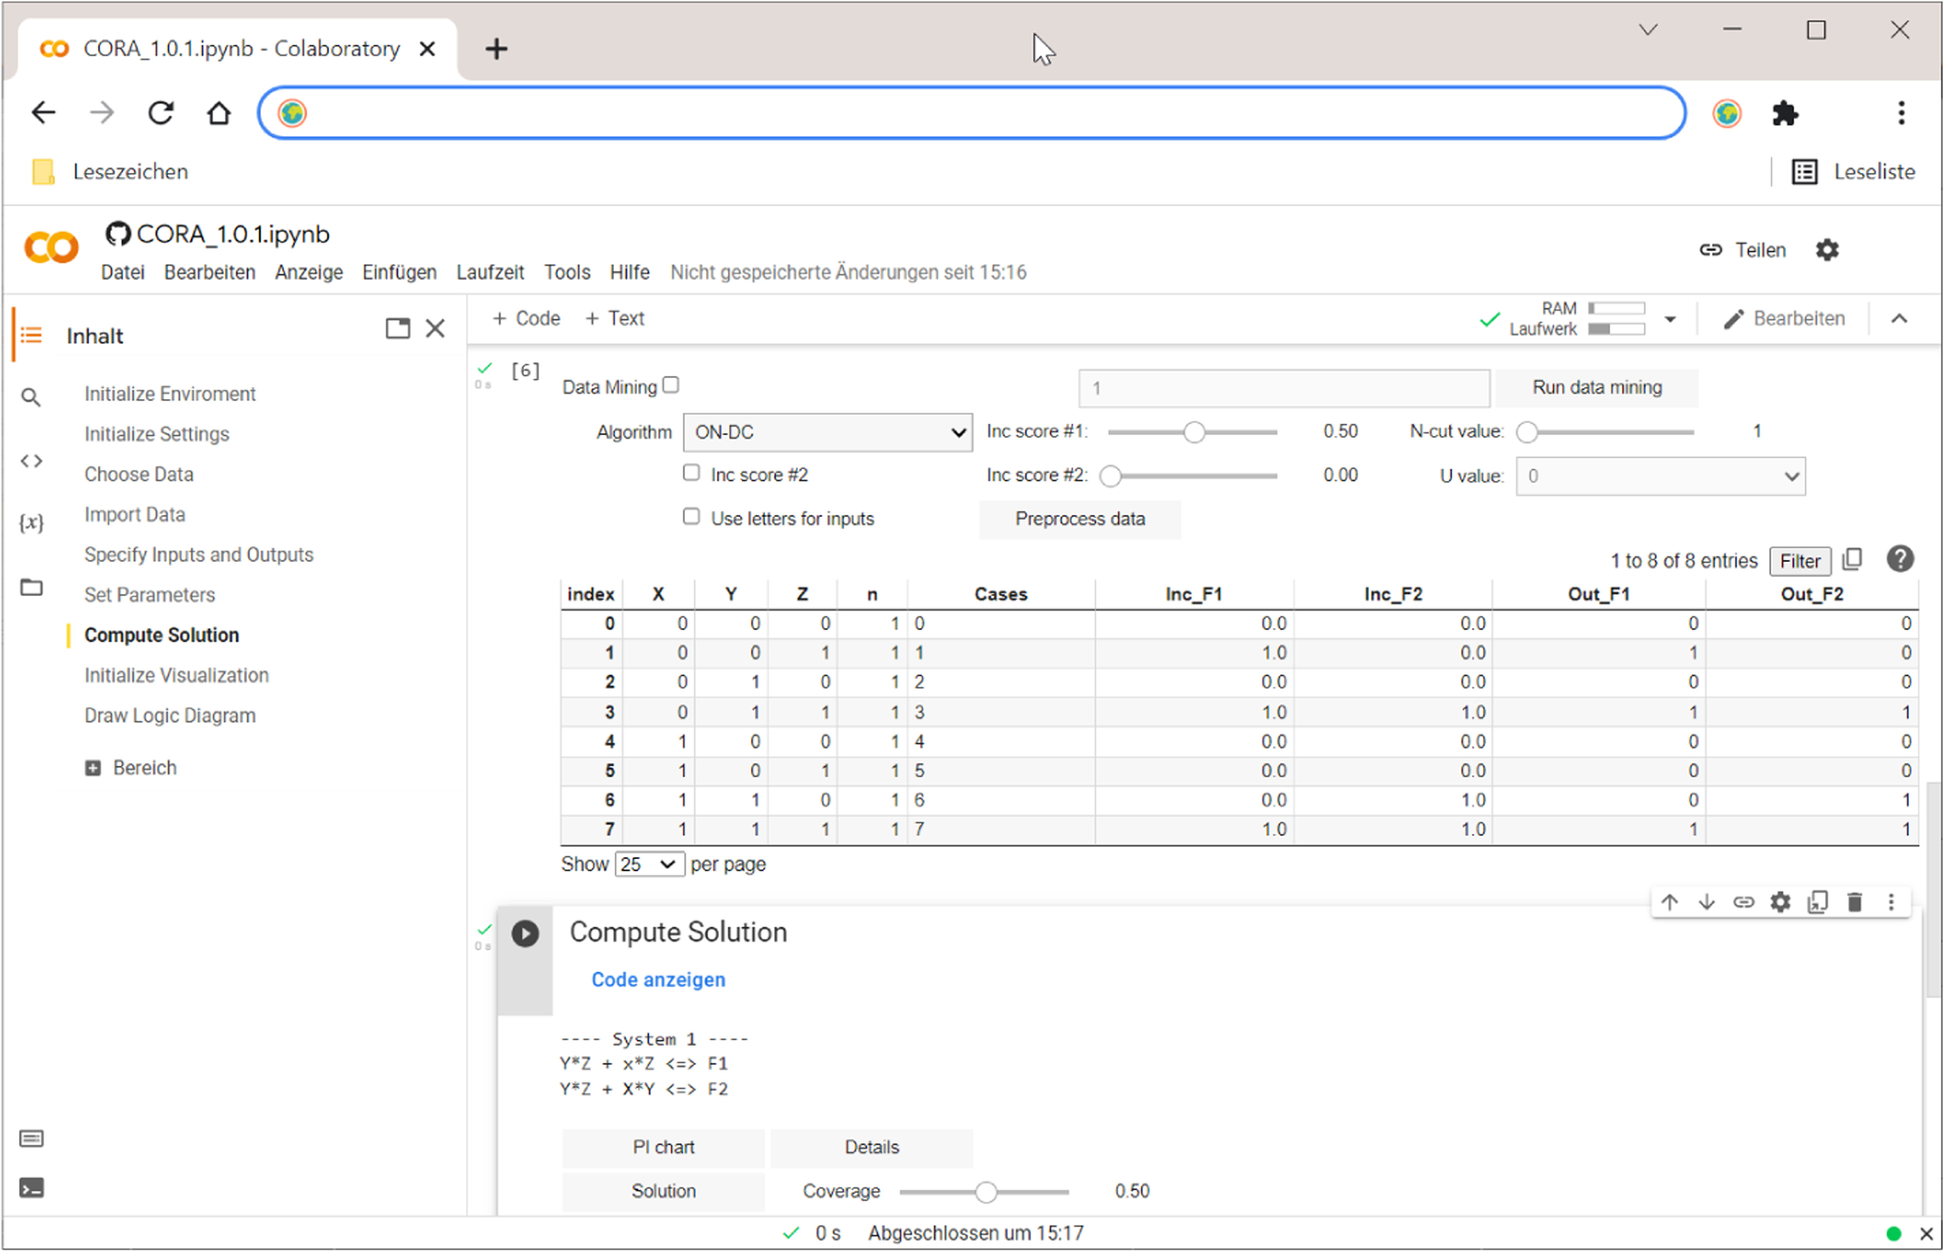Image resolution: width=1944 pixels, height=1252 pixels.
Task: Open the browser extensions puzzle icon
Action: click(x=1786, y=113)
